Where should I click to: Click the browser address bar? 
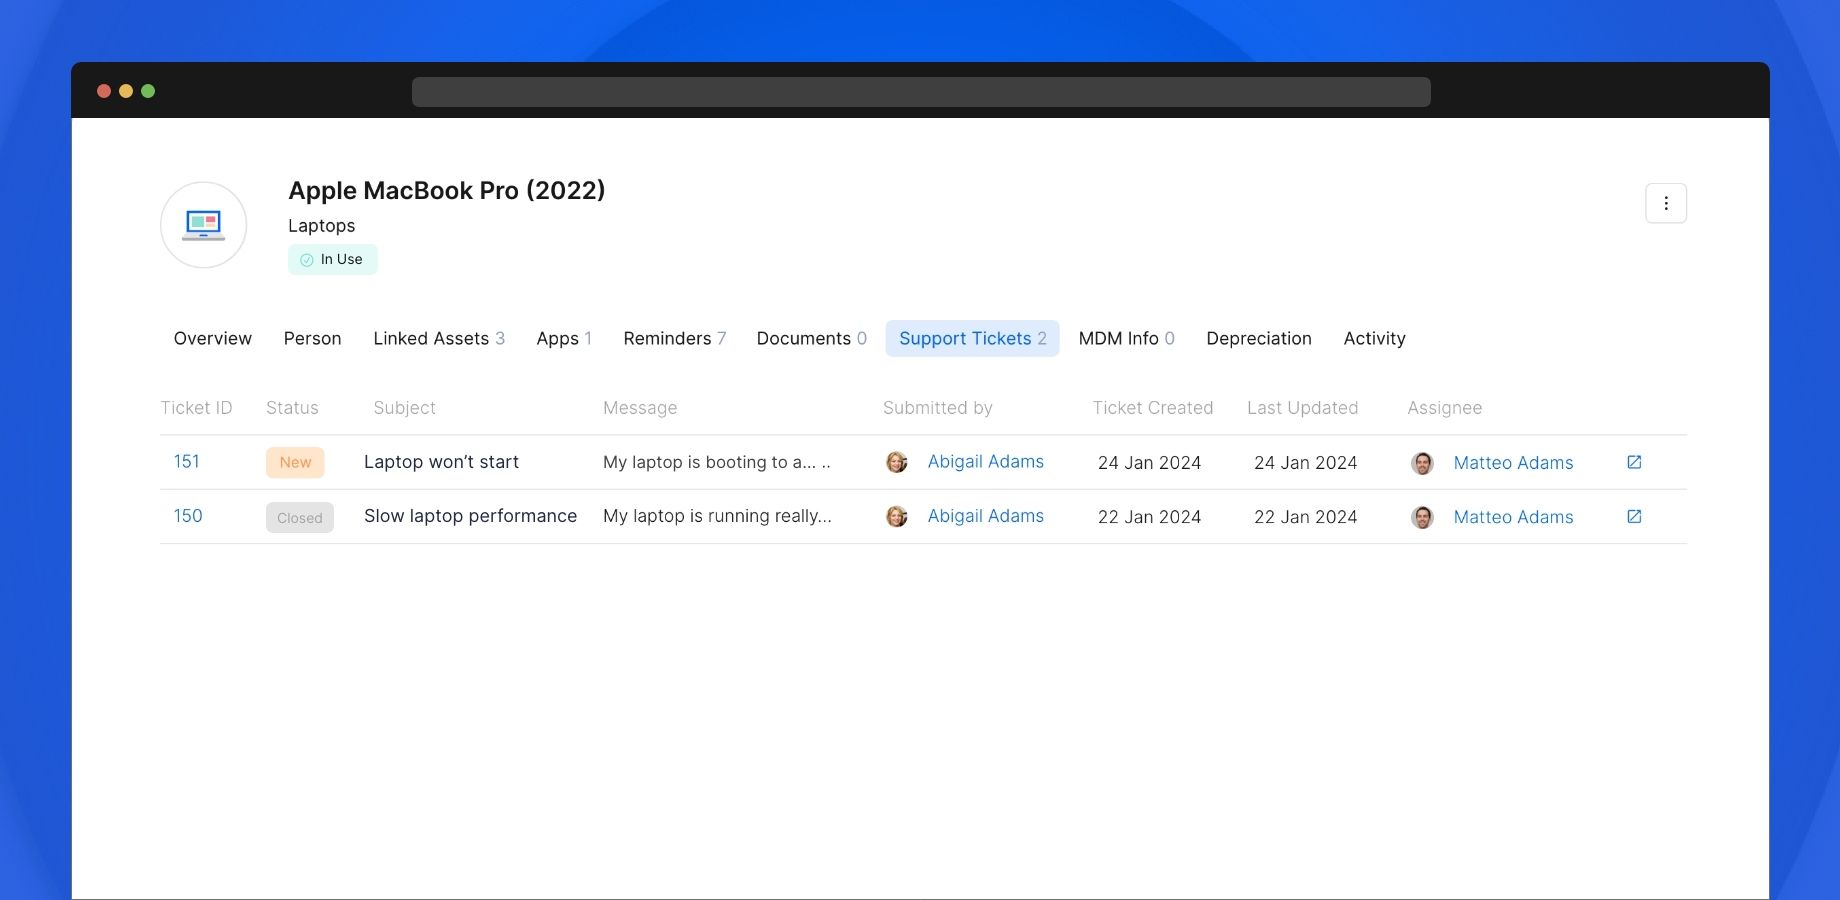[x=921, y=92]
